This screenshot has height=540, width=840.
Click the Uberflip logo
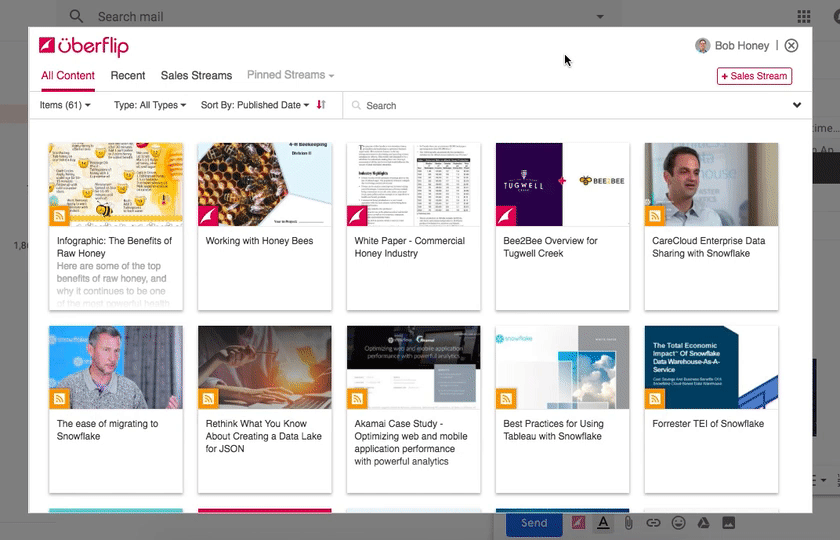pyautogui.click(x=84, y=46)
